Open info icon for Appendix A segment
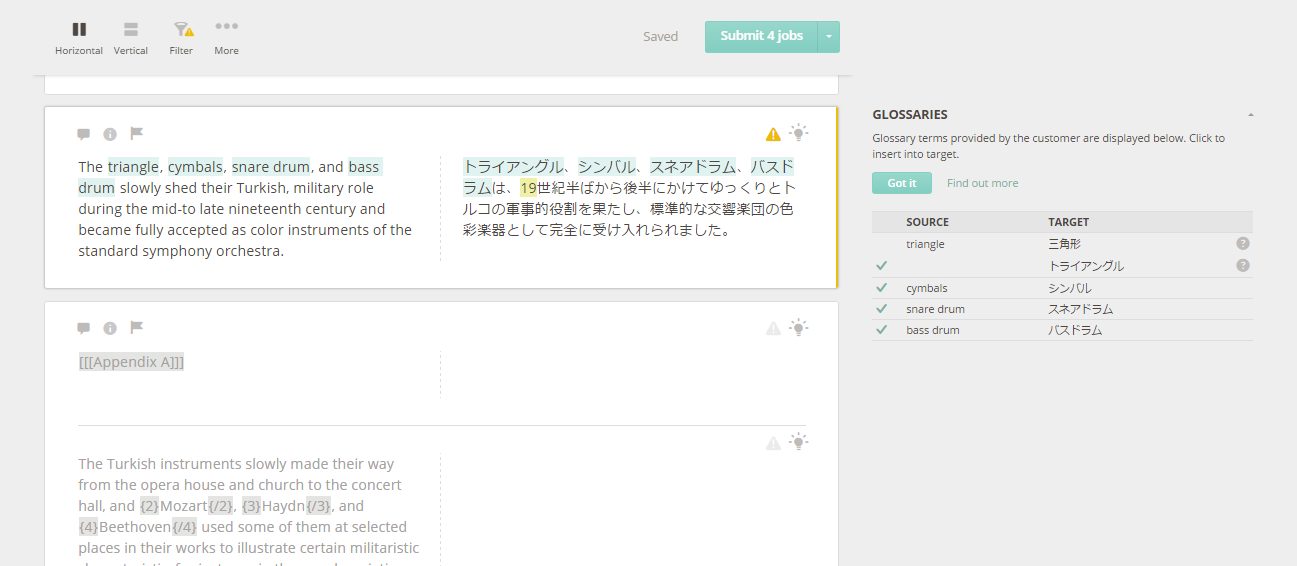This screenshot has height=566, width=1297. point(110,328)
